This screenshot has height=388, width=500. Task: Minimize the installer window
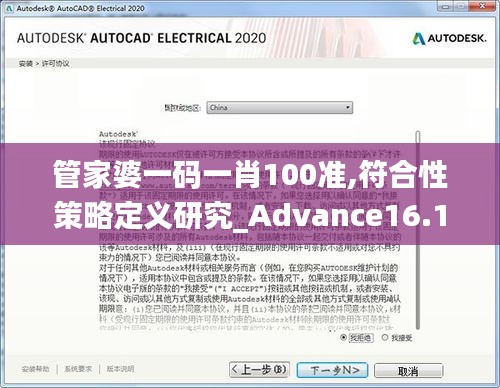click(x=446, y=6)
